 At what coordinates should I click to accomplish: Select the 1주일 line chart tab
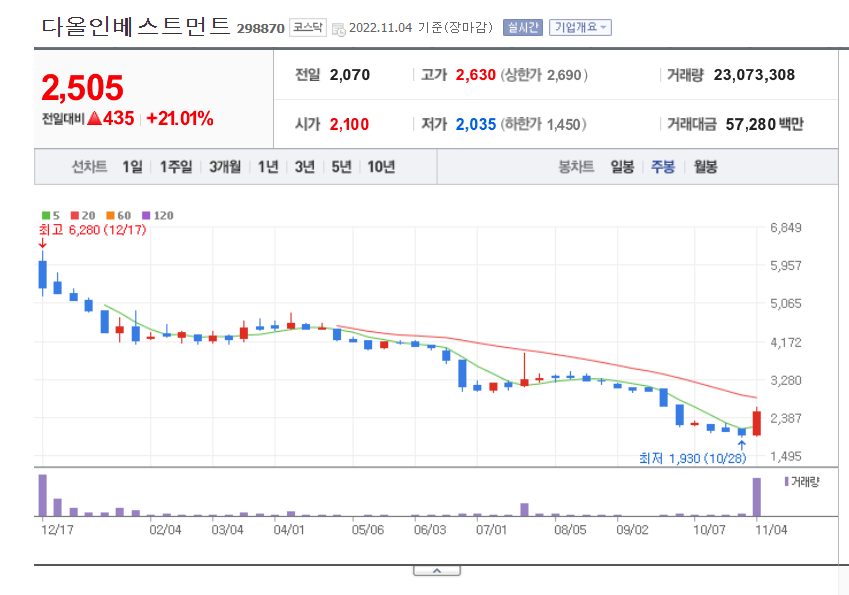point(176,167)
